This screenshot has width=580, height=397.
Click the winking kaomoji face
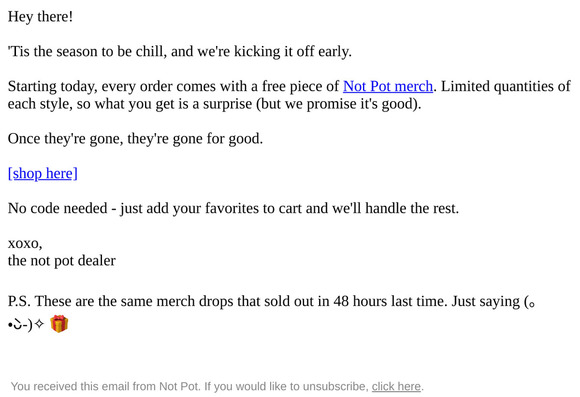pyautogui.click(x=21, y=324)
